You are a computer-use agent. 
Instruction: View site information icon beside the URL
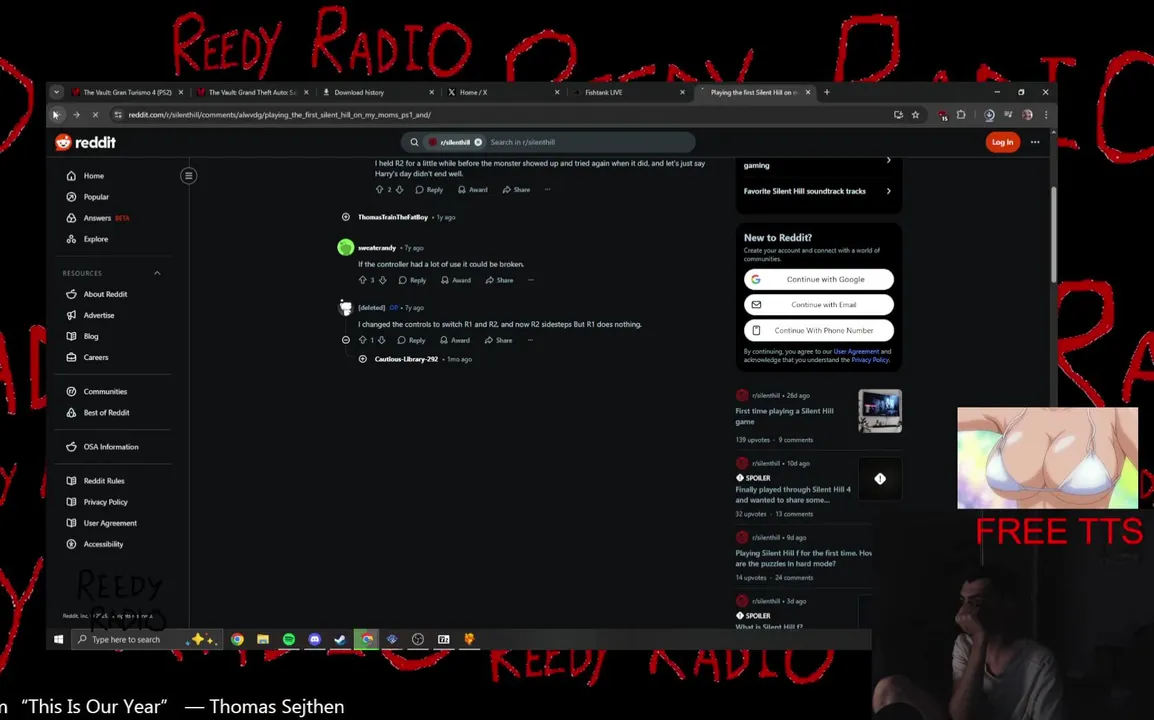tap(118, 115)
